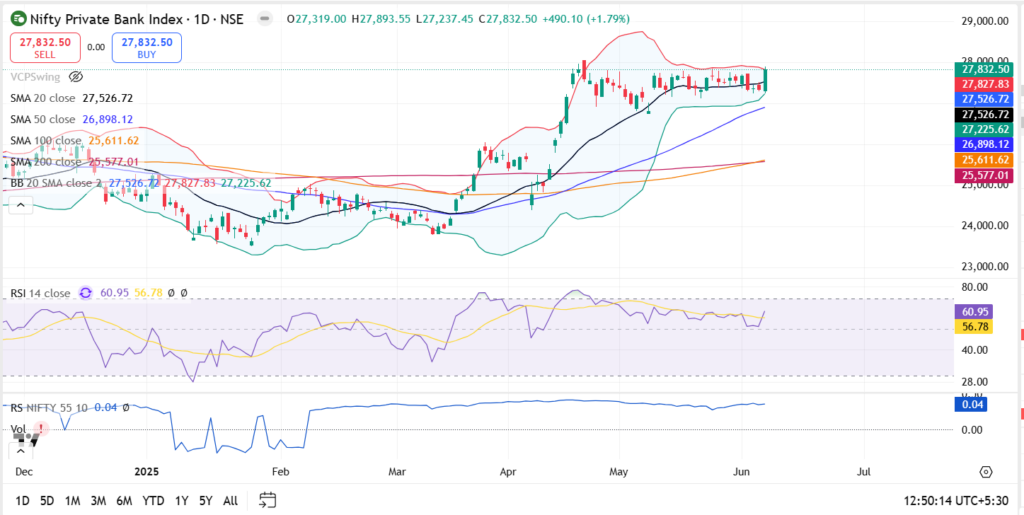
Task: Select the Vol indicator label
Action: (18, 429)
